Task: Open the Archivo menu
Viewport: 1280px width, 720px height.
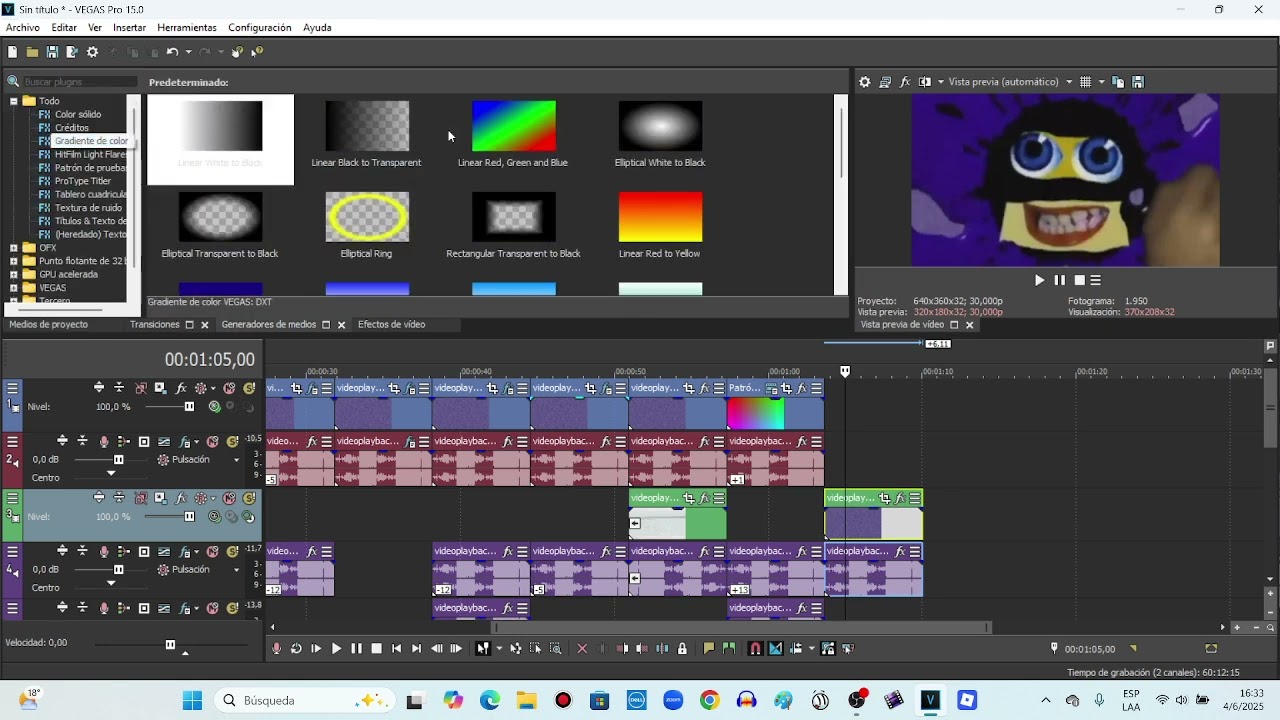Action: 22,28
